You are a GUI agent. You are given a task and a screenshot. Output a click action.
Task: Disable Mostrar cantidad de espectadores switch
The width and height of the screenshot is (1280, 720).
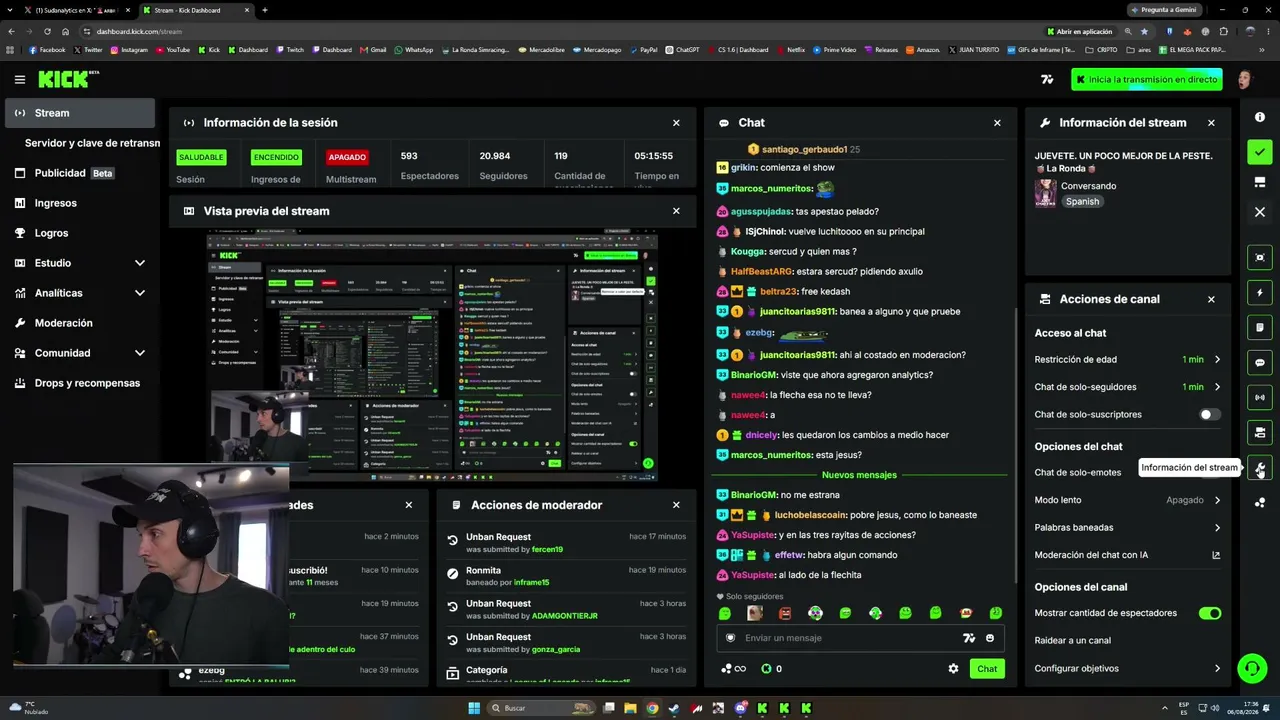(x=1210, y=613)
